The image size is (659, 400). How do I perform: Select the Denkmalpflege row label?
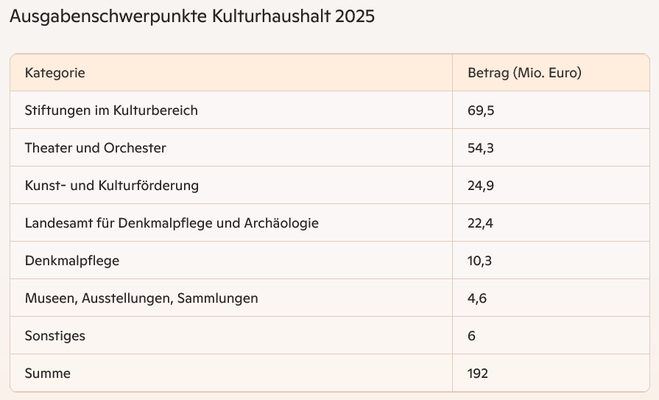click(72, 261)
